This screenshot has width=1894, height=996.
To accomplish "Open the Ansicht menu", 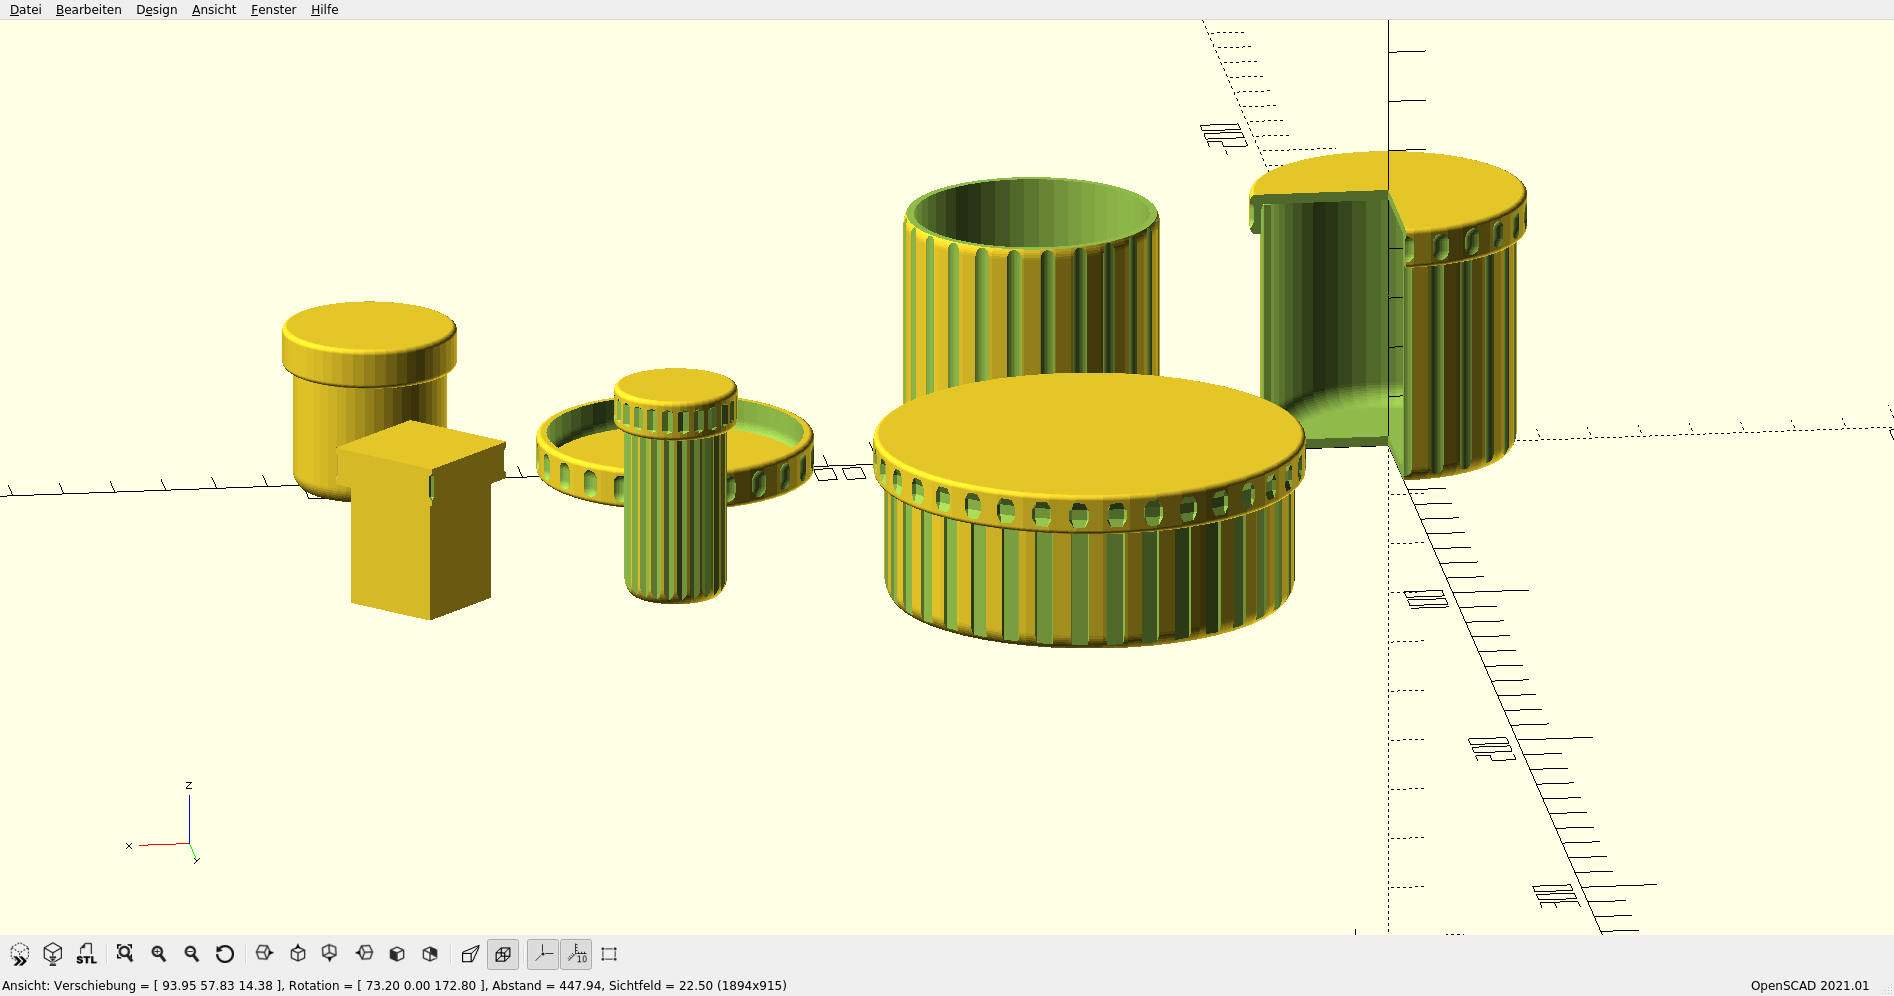I will (214, 10).
